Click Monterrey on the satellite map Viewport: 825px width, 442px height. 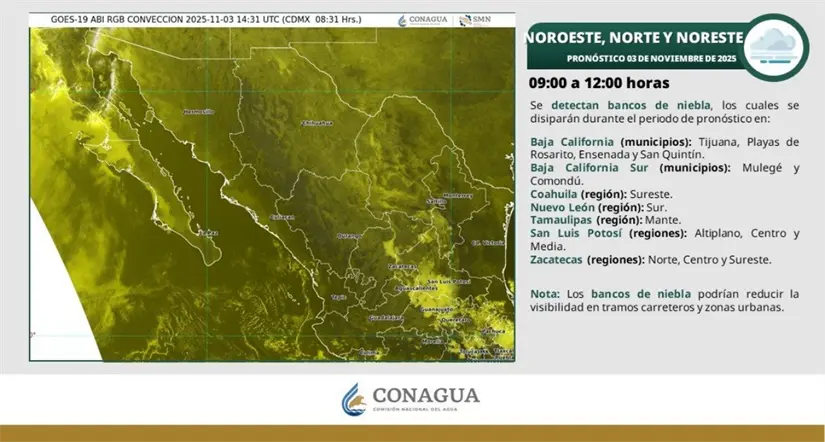click(458, 196)
